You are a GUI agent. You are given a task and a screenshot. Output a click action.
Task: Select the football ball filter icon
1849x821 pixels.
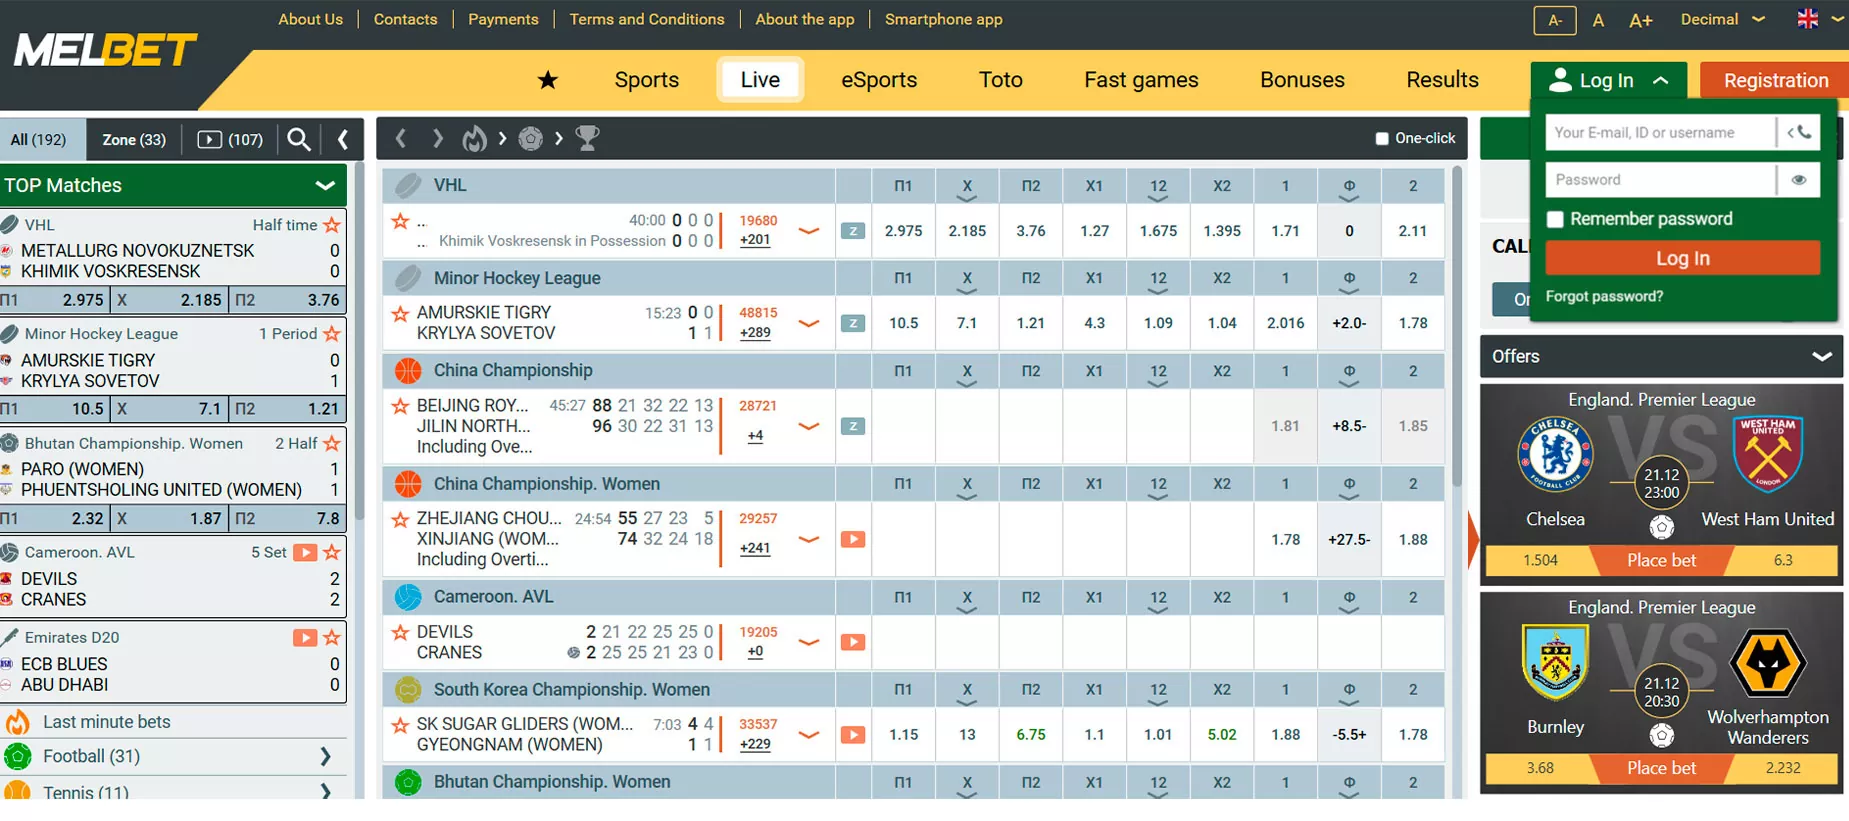point(530,138)
